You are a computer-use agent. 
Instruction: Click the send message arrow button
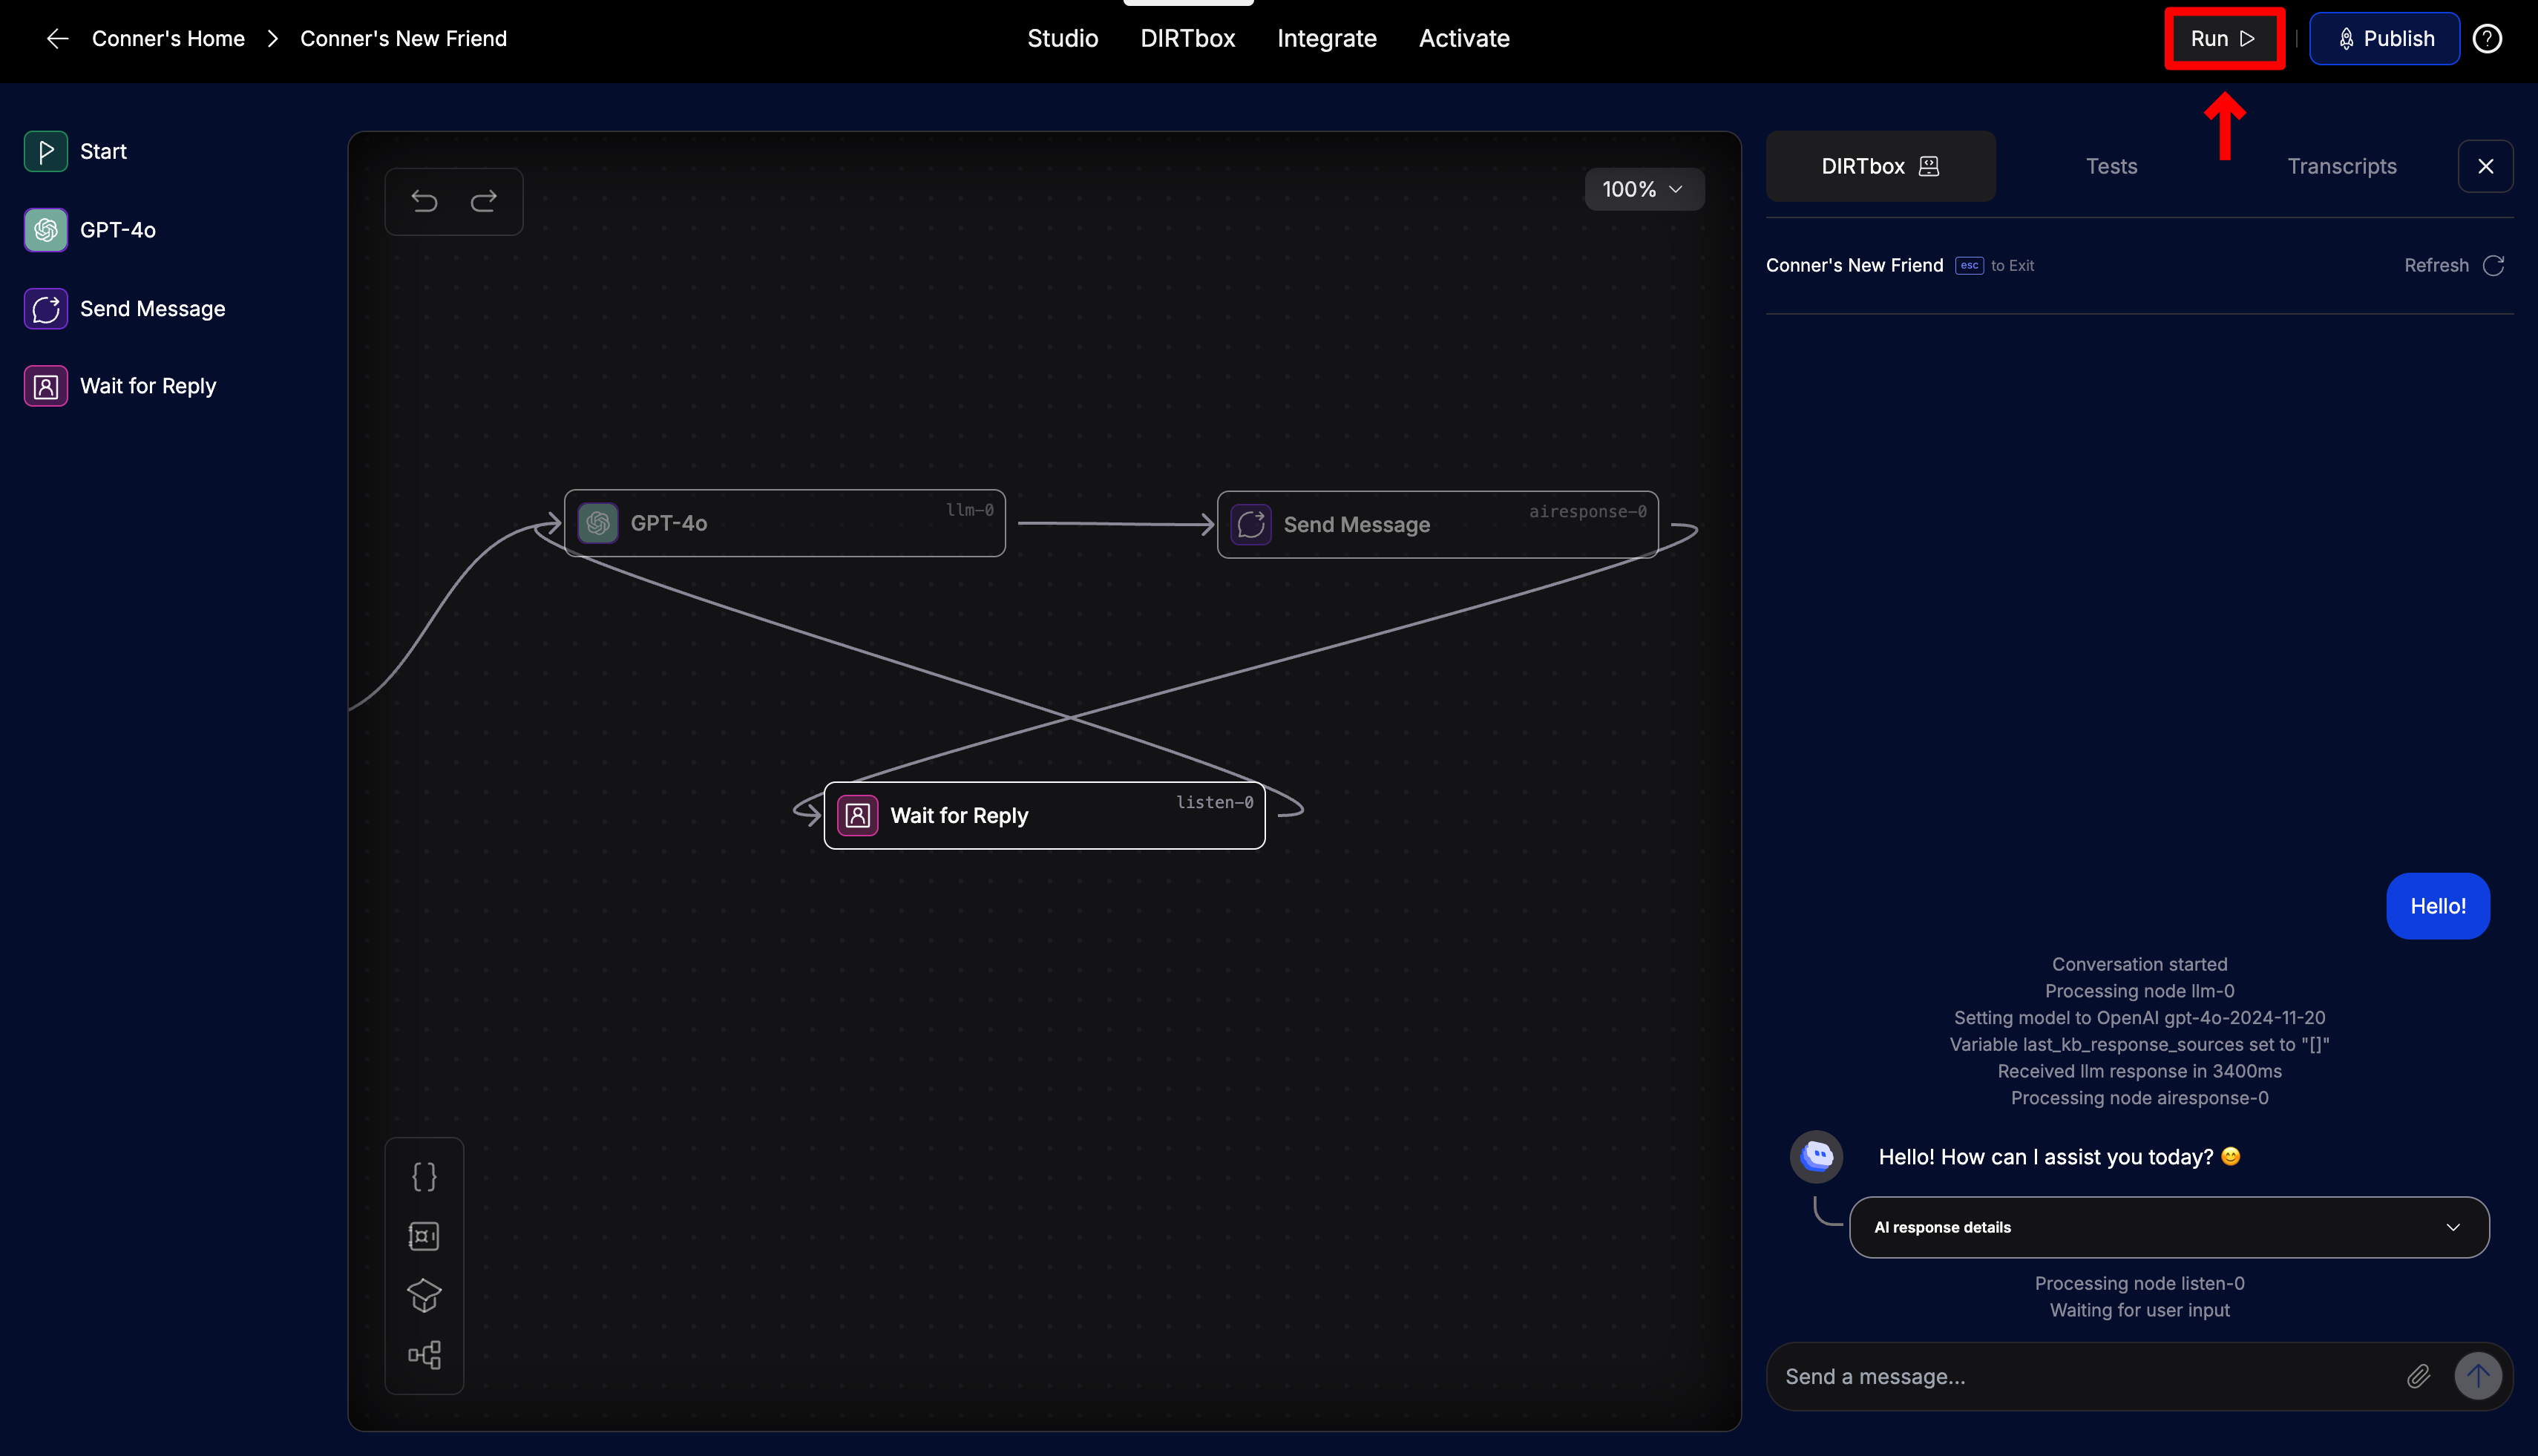click(2478, 1377)
